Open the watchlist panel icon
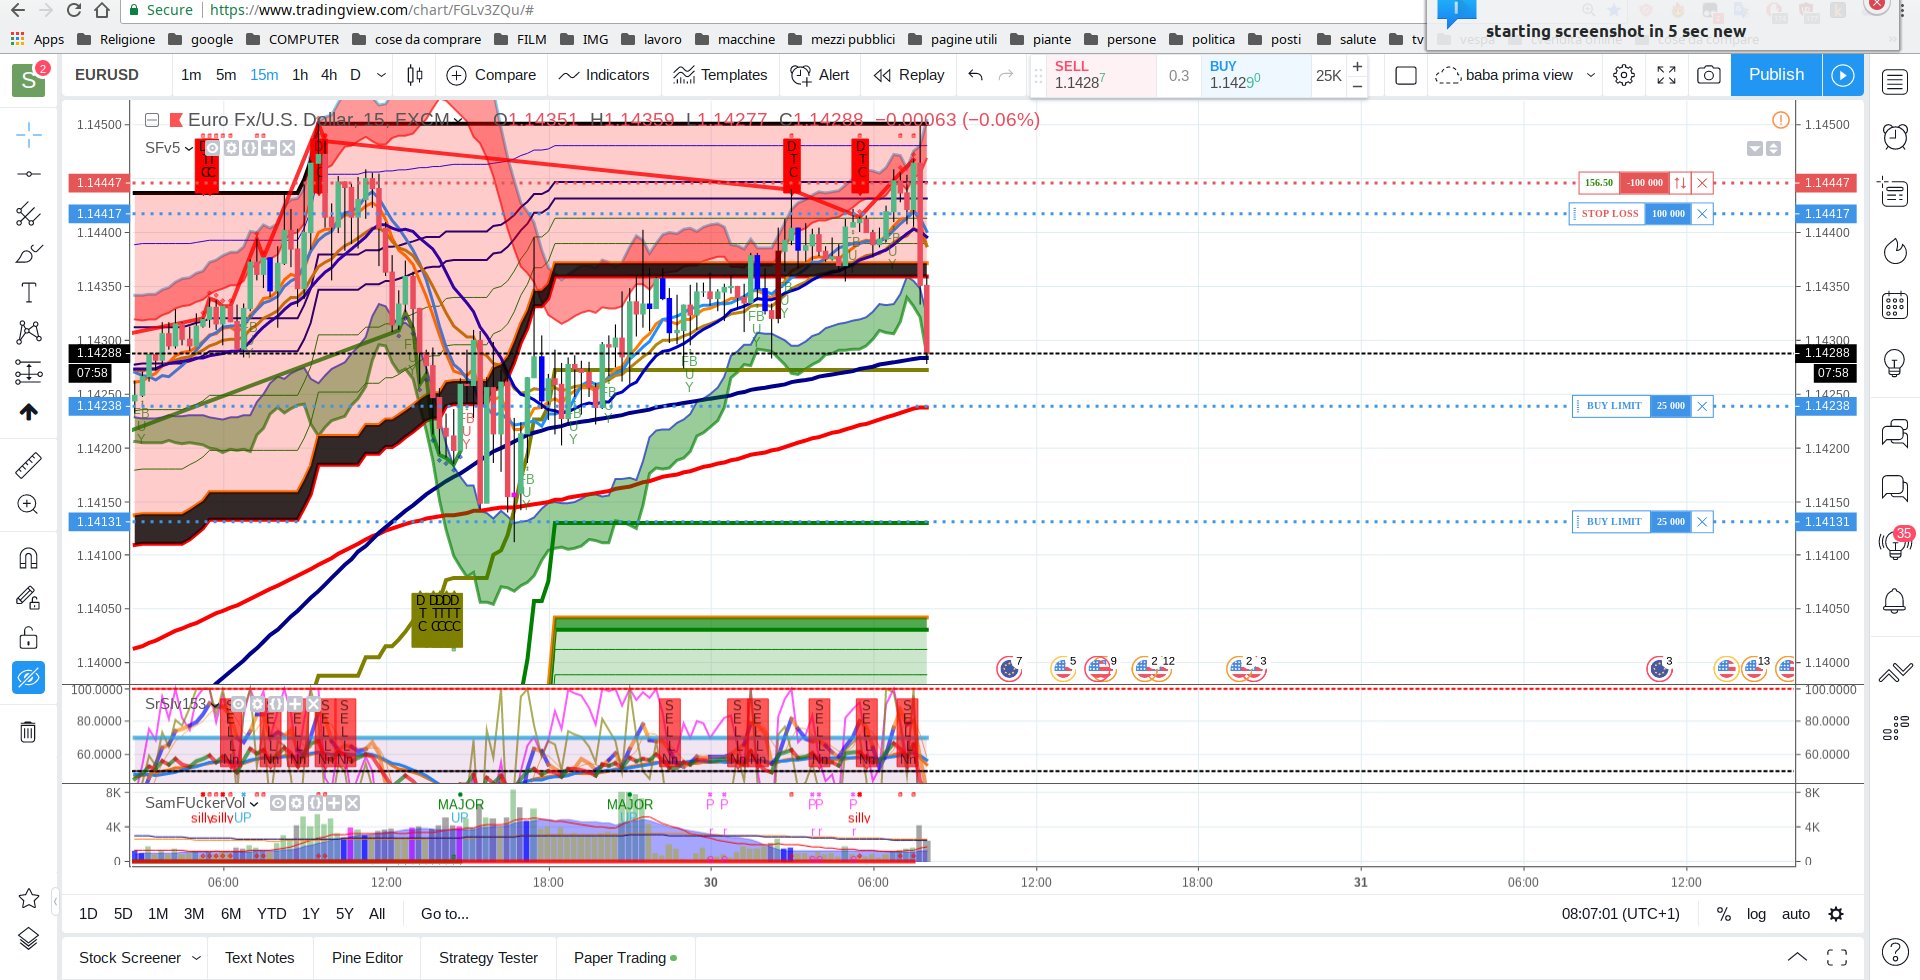 pyautogui.click(x=1895, y=82)
